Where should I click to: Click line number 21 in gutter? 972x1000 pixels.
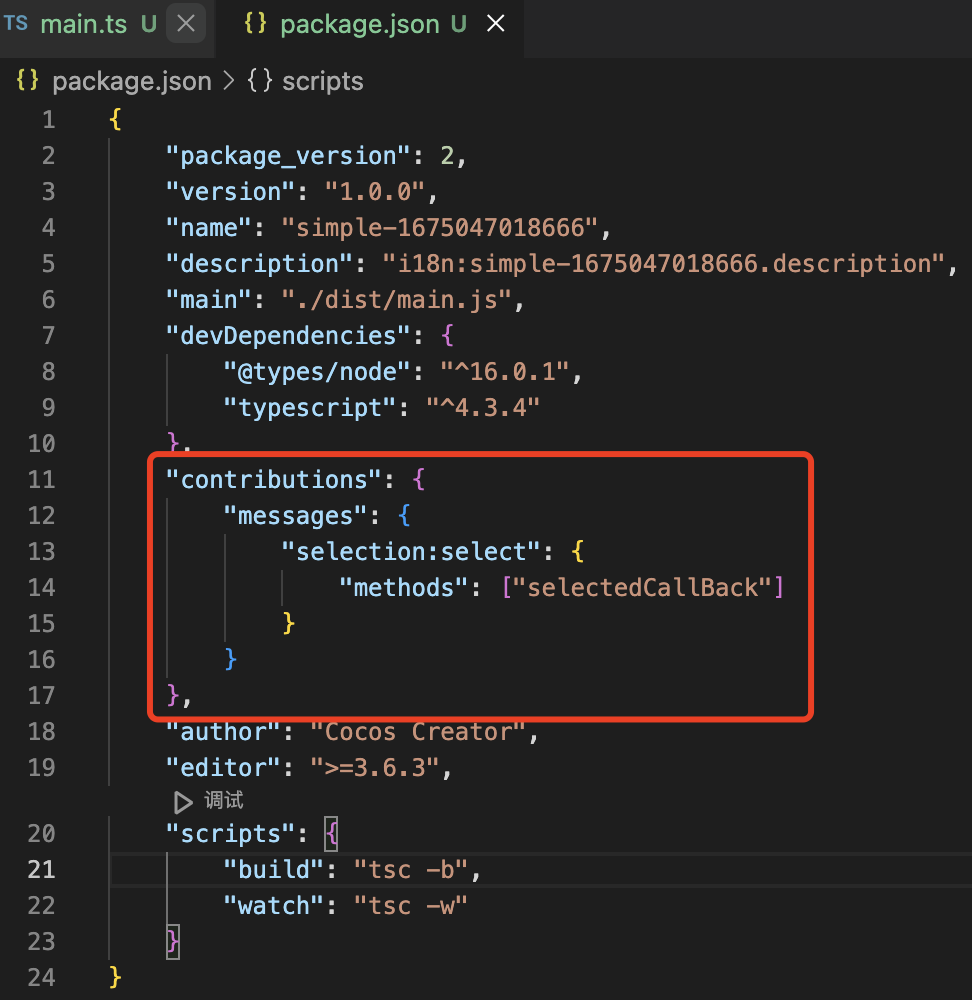(41, 870)
